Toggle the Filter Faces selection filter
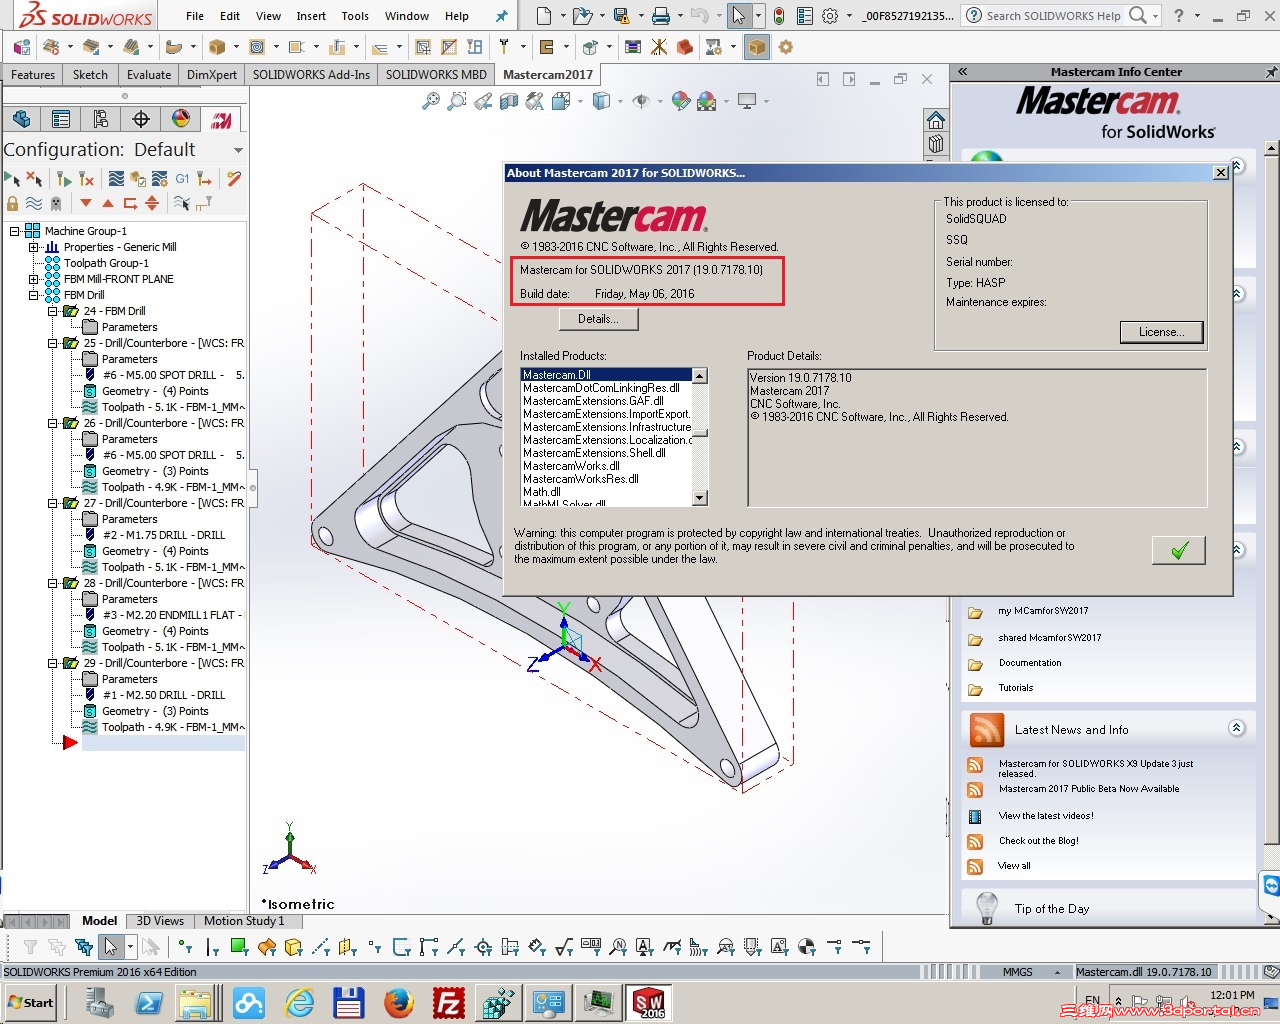Viewport: 1280px width, 1024px height. tap(239, 946)
